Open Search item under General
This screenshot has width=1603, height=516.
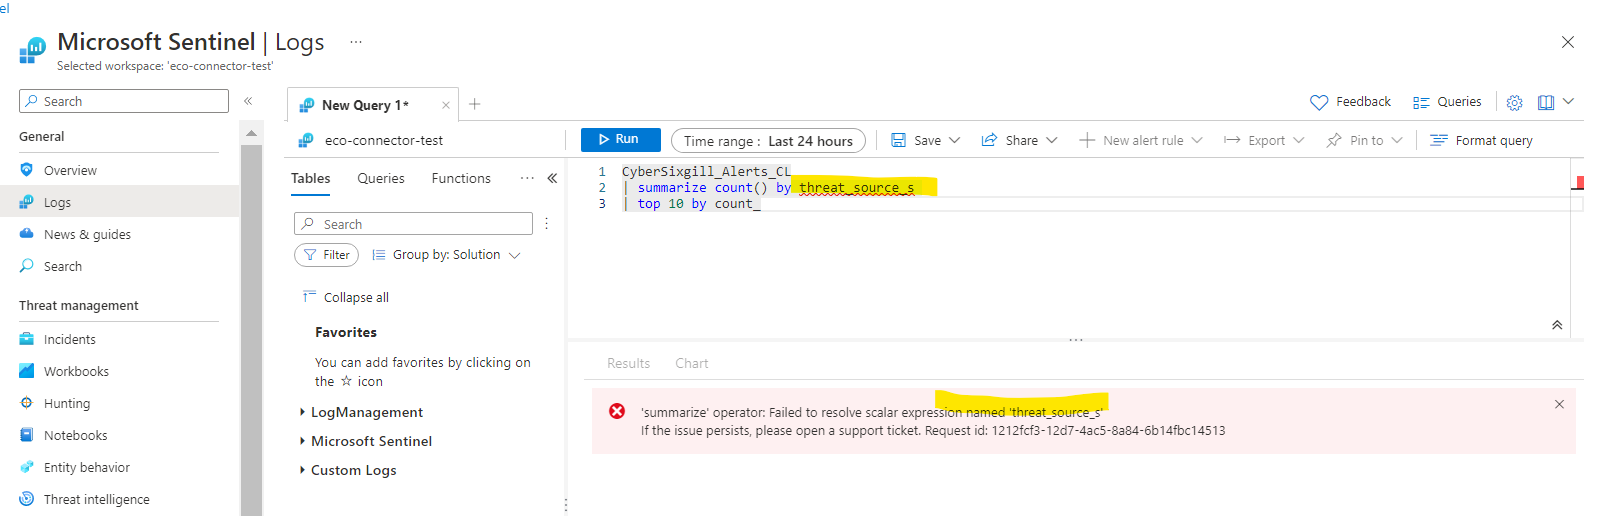pos(63,266)
